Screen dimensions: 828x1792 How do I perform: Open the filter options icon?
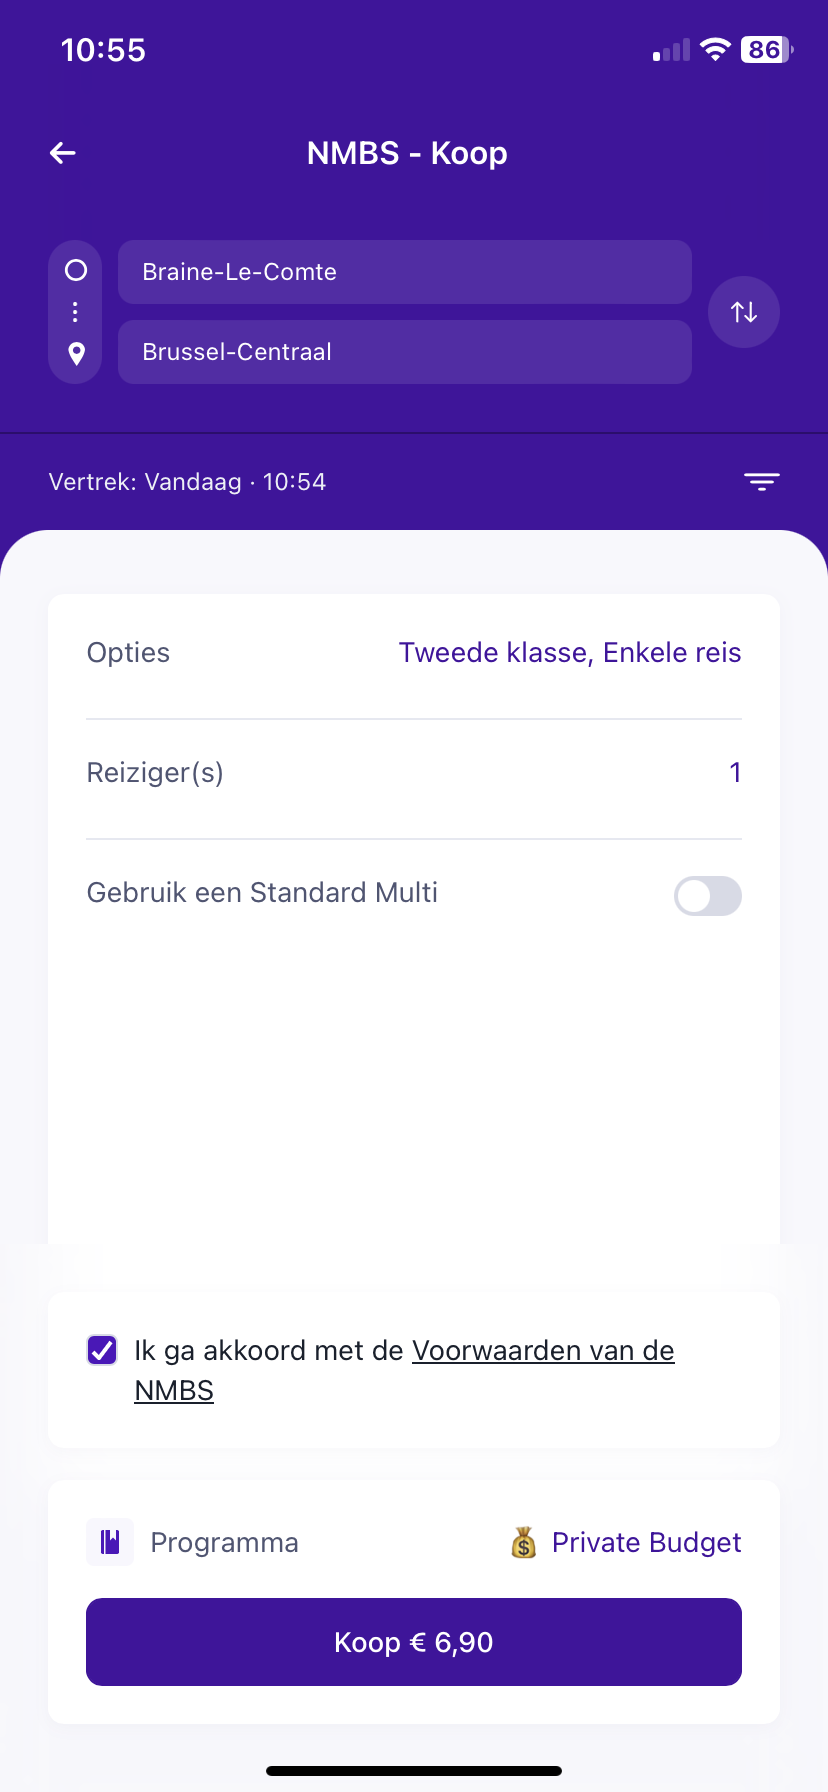pos(761,482)
